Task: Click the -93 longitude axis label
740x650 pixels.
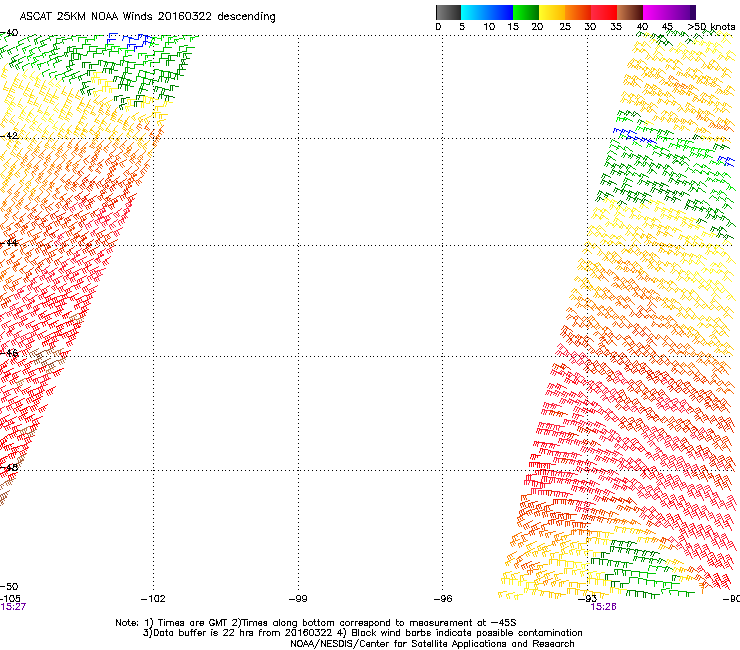Action: coord(588,599)
